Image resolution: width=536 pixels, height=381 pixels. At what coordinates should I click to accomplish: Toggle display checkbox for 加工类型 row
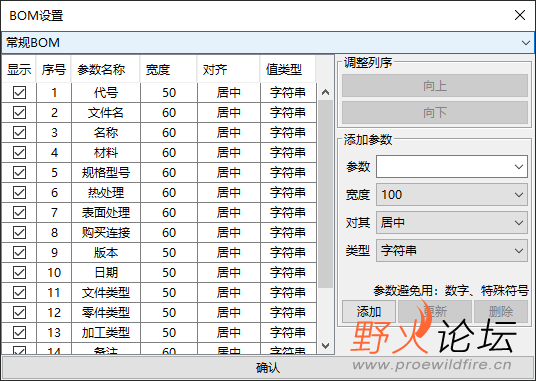[19, 332]
